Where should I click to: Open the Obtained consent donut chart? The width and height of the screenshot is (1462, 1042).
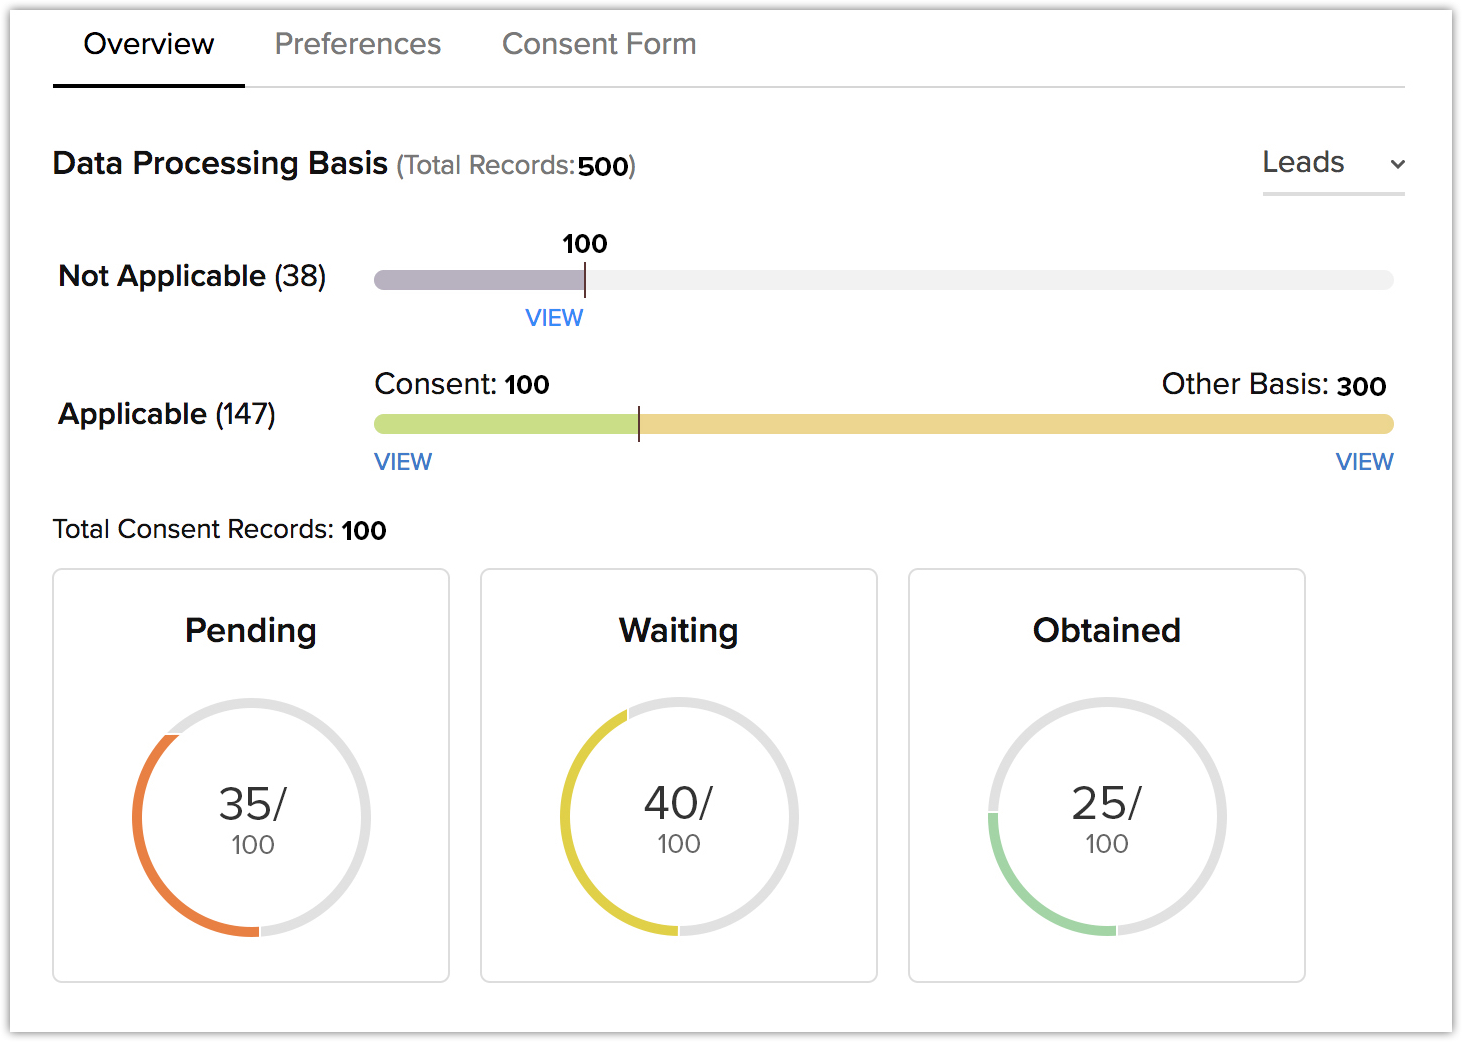[x=1106, y=817]
